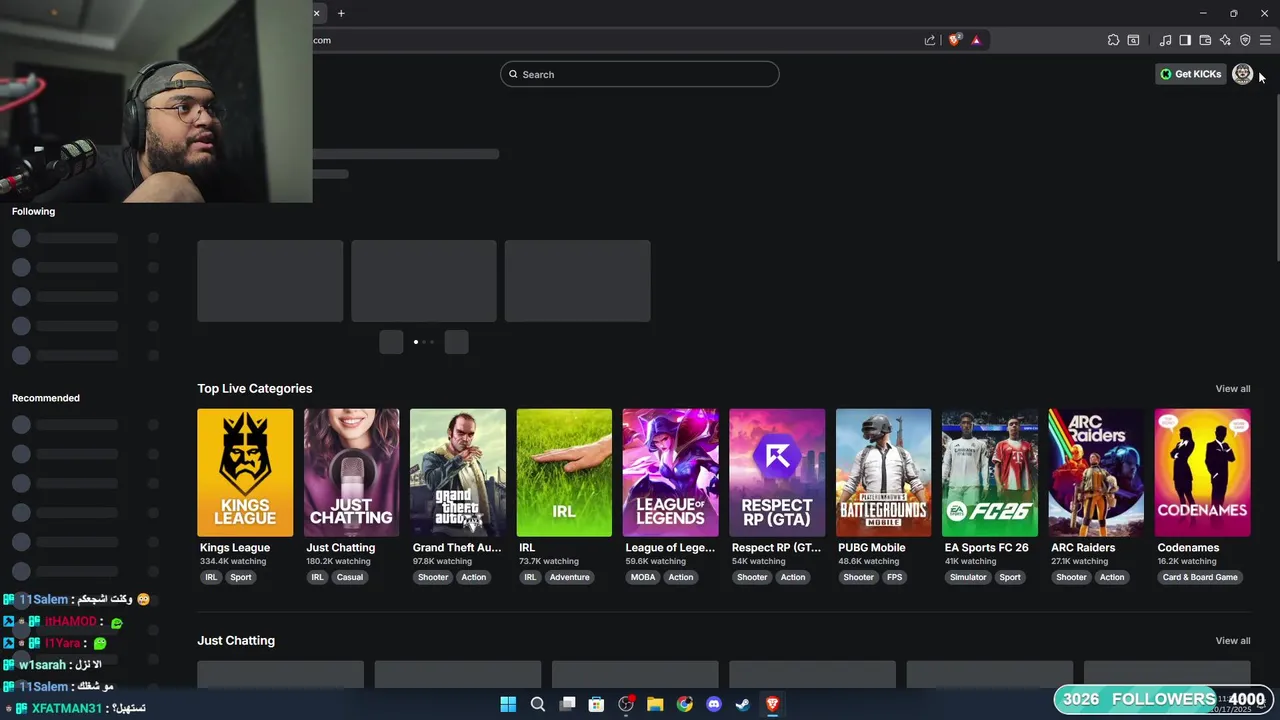Click the Recommended sidebar heading
The width and height of the screenshot is (1280, 720).
(x=46, y=398)
